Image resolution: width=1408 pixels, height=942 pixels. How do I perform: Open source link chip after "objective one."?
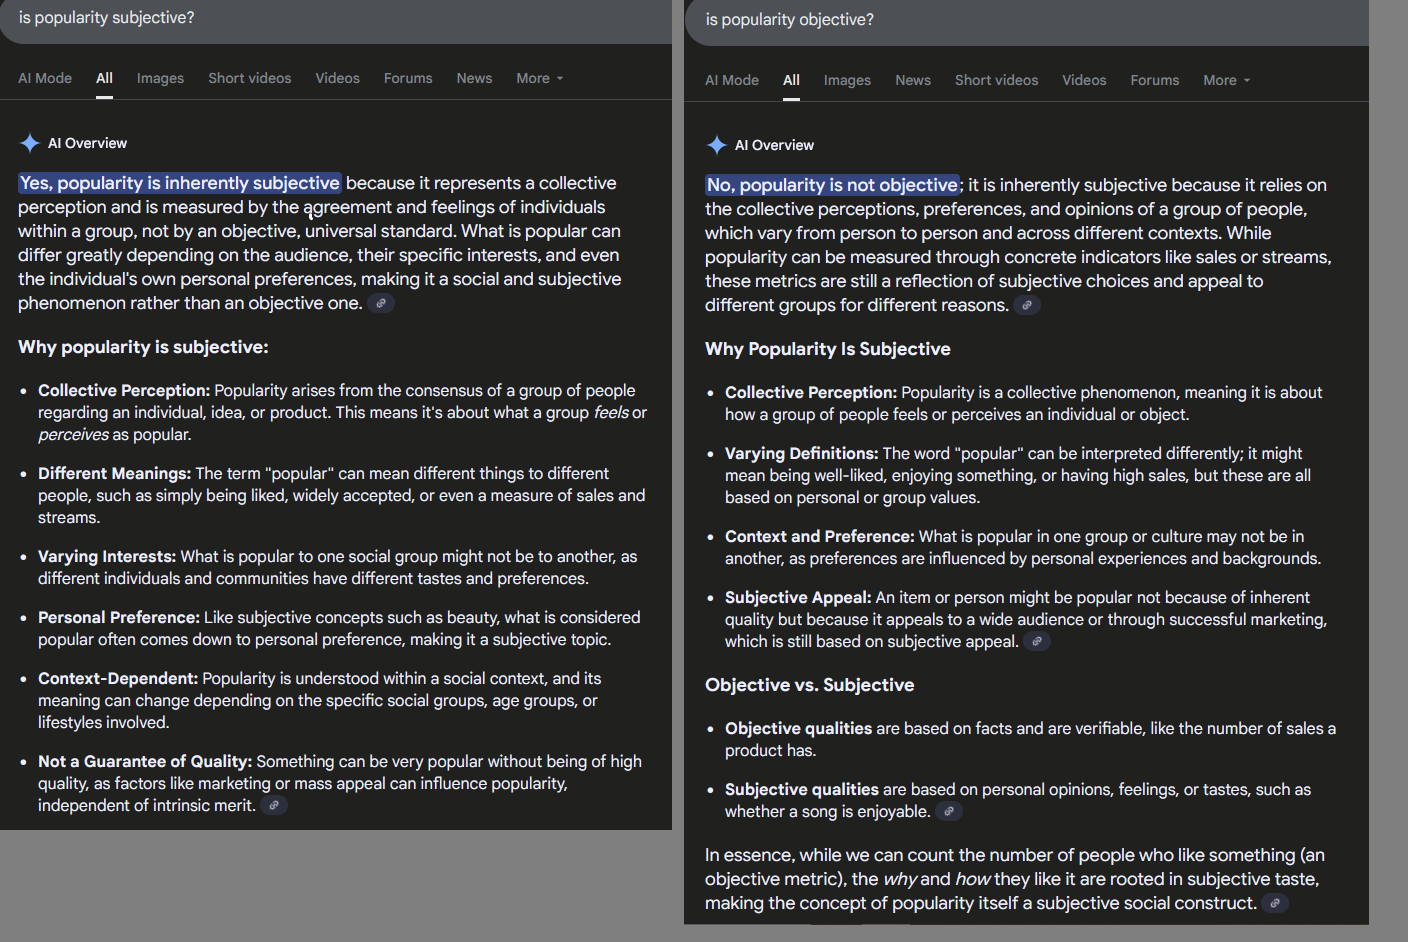click(381, 303)
